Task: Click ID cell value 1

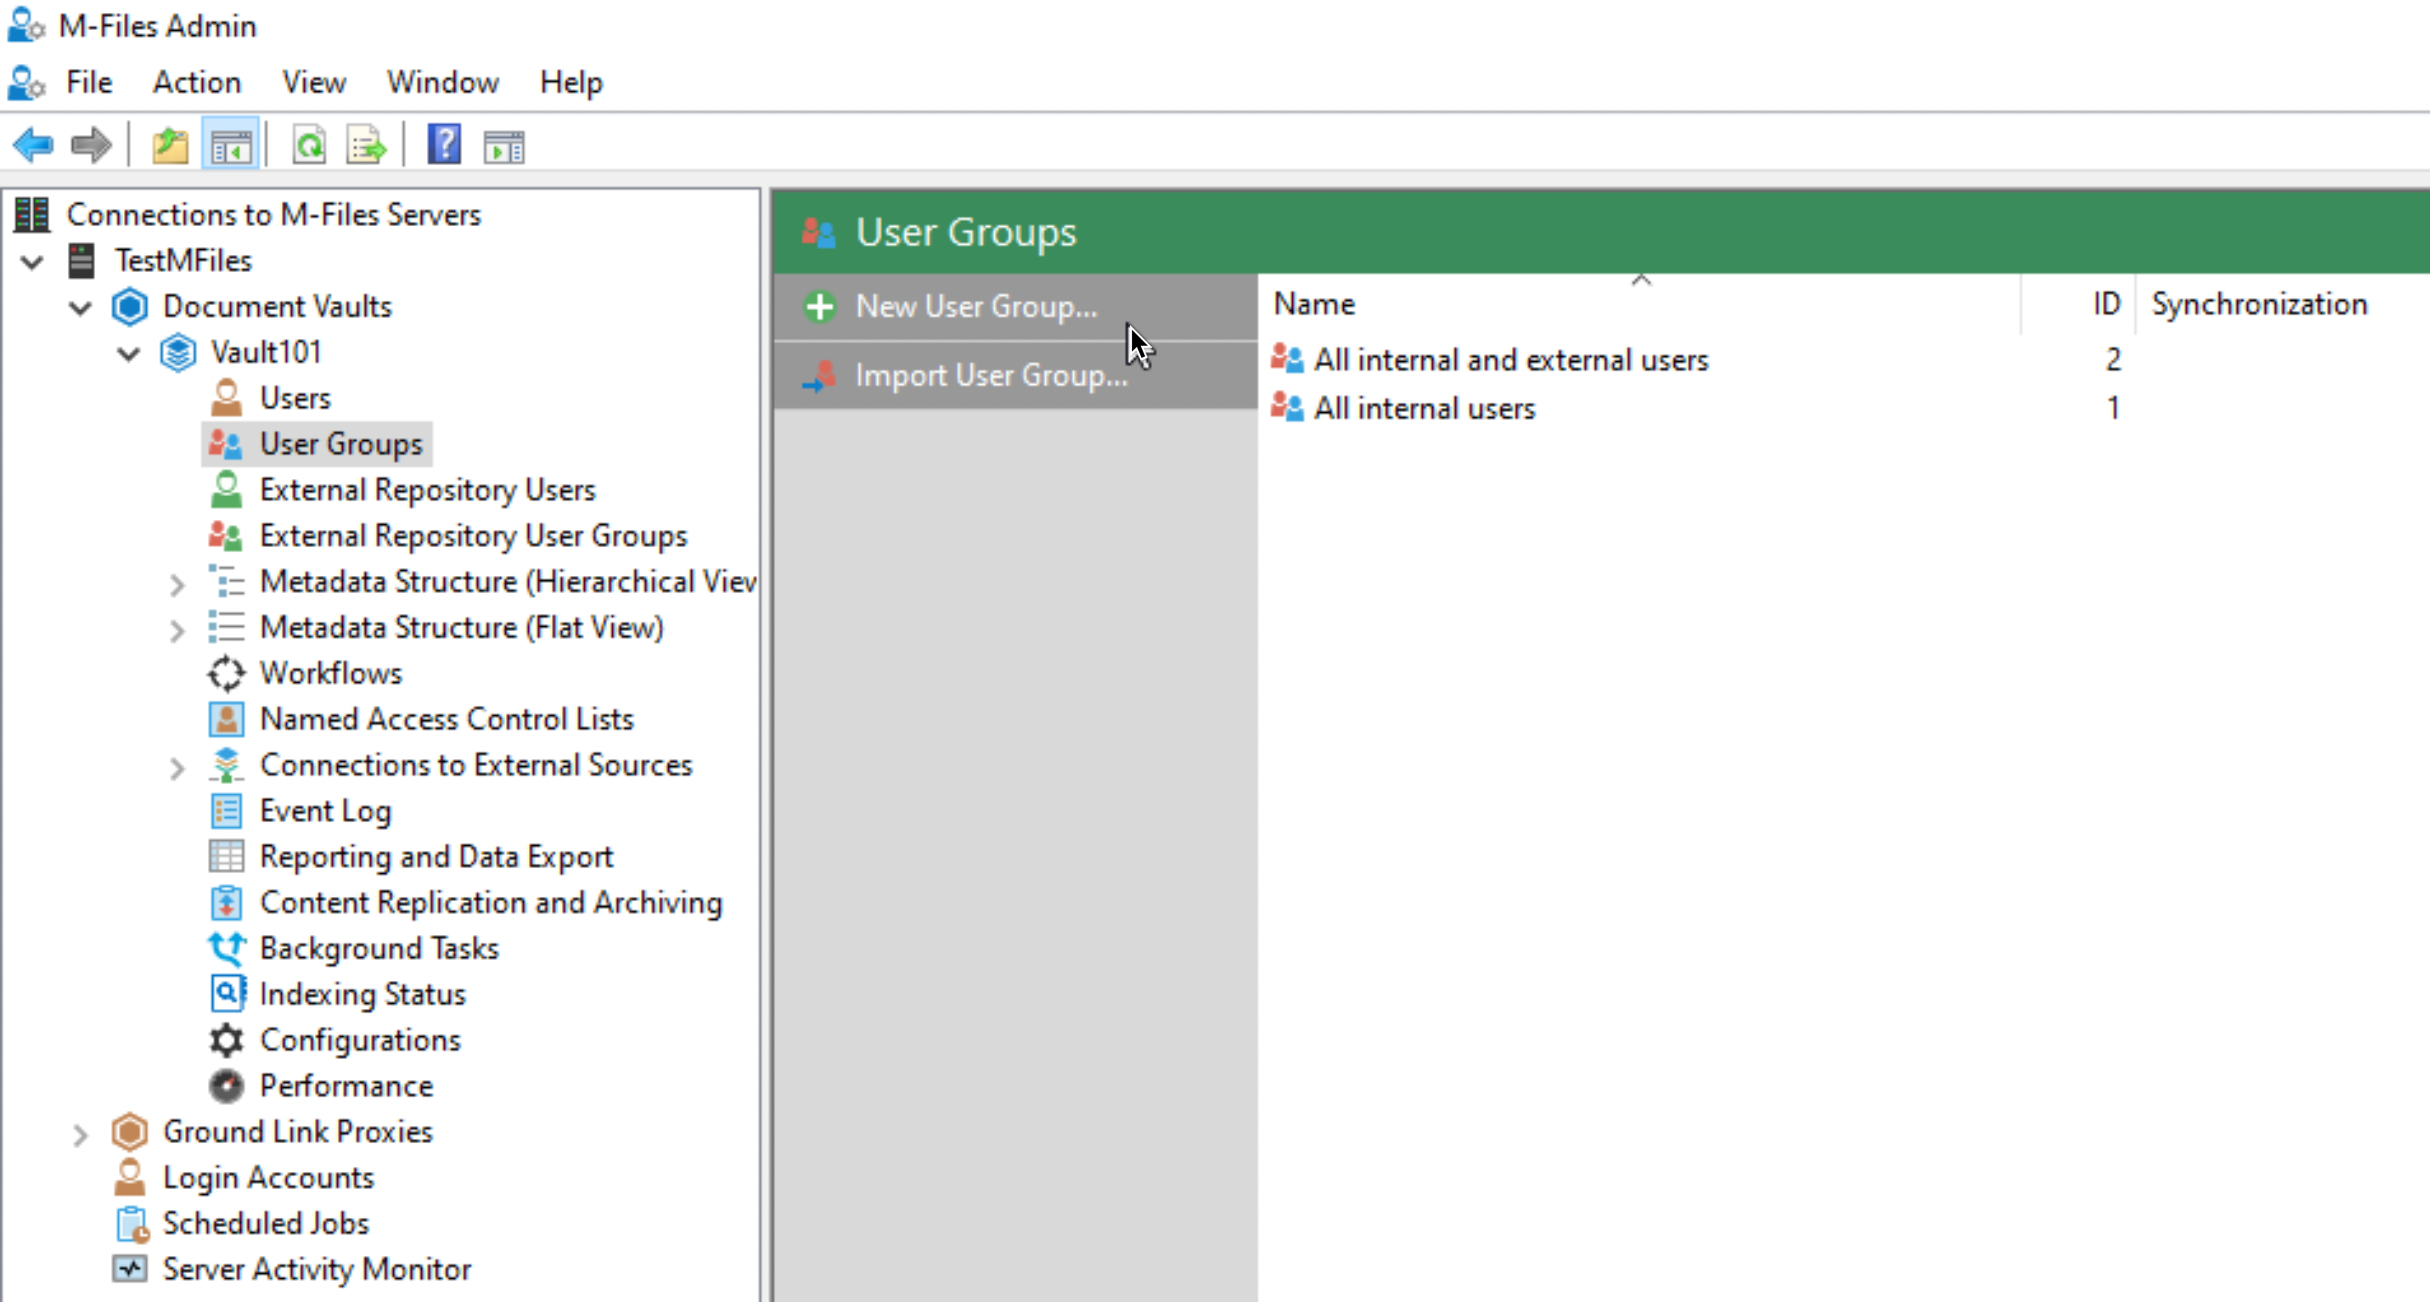Action: (x=2112, y=408)
